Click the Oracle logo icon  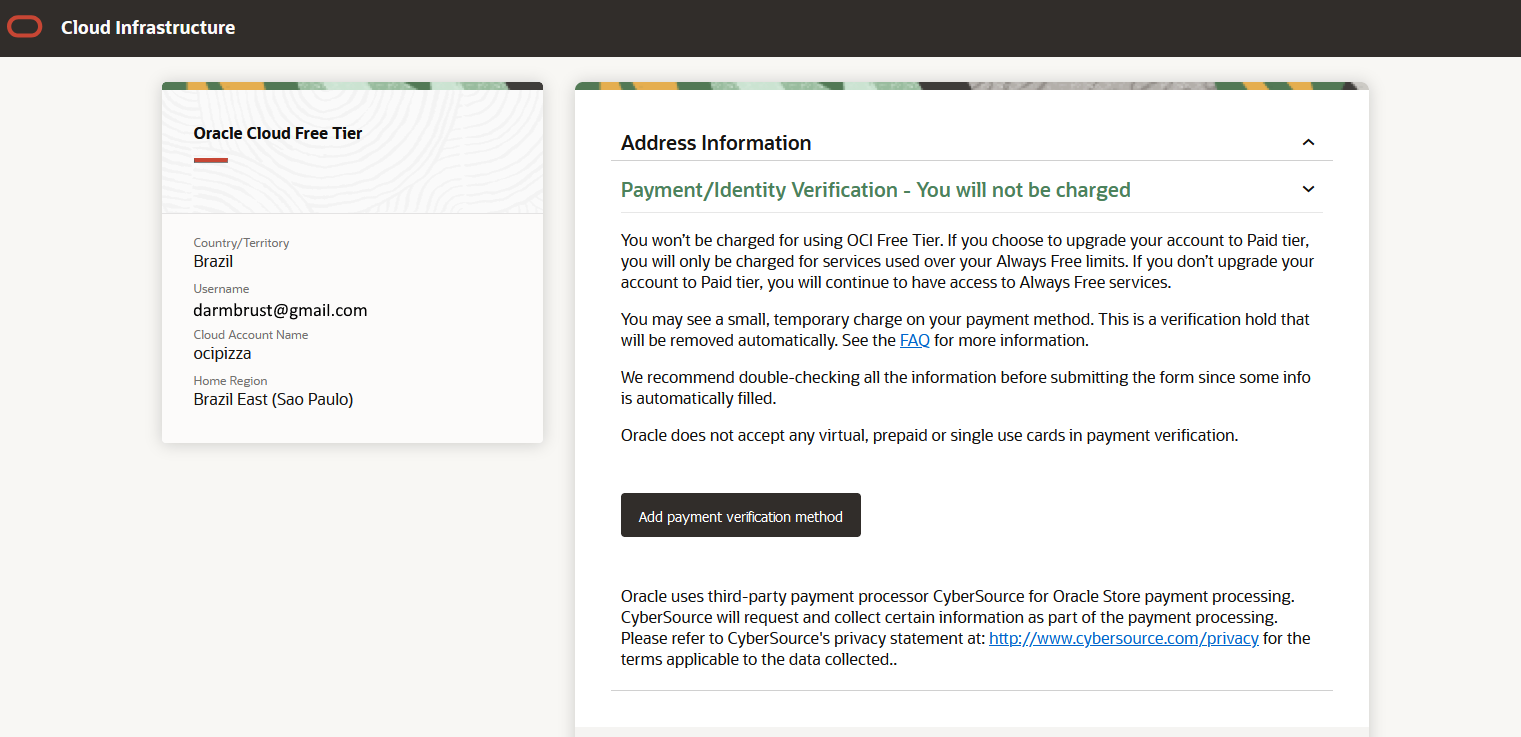(25, 28)
